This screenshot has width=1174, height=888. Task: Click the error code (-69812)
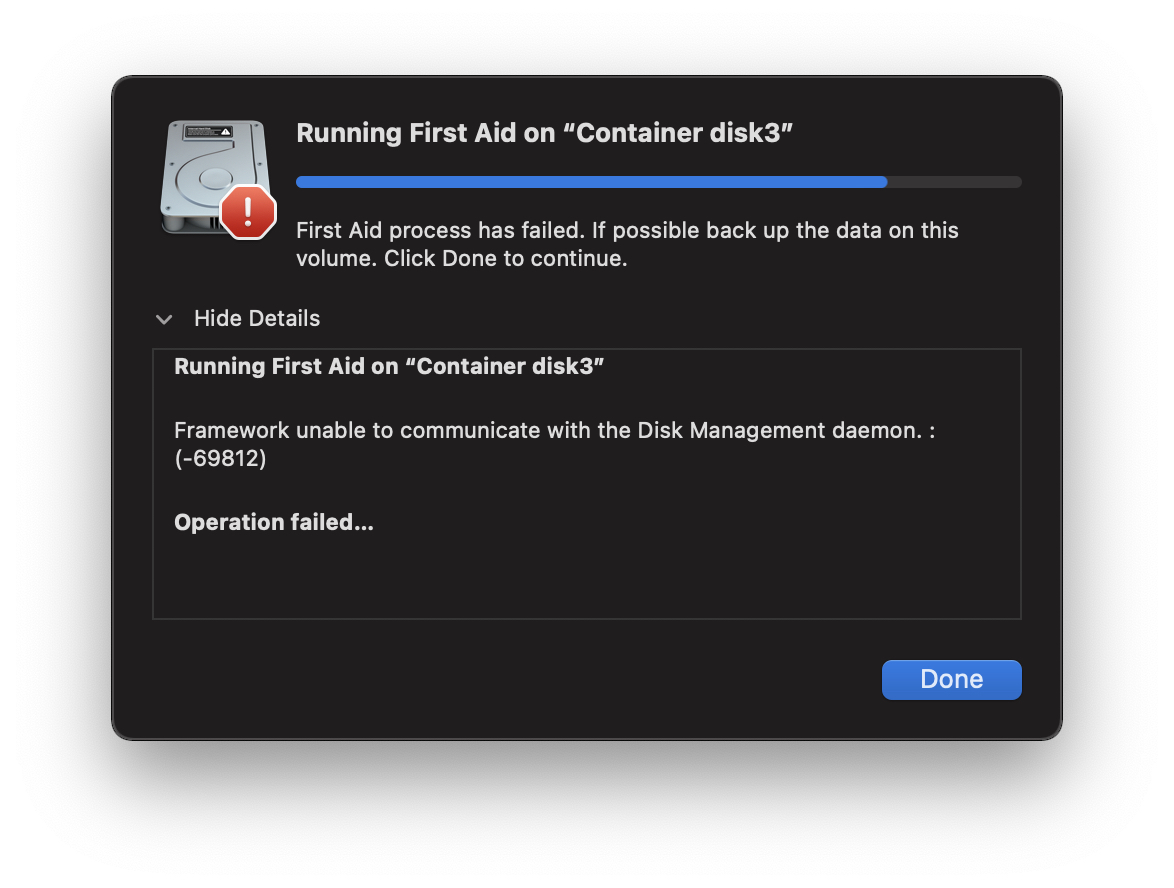point(220,459)
